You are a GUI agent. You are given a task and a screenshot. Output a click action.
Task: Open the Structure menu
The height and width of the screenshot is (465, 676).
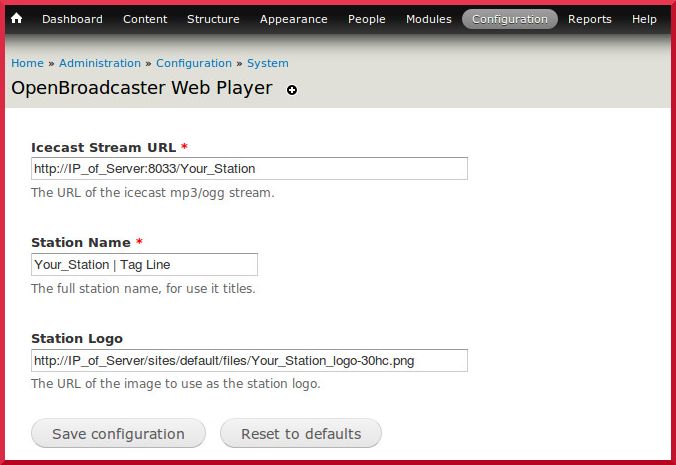tap(213, 19)
